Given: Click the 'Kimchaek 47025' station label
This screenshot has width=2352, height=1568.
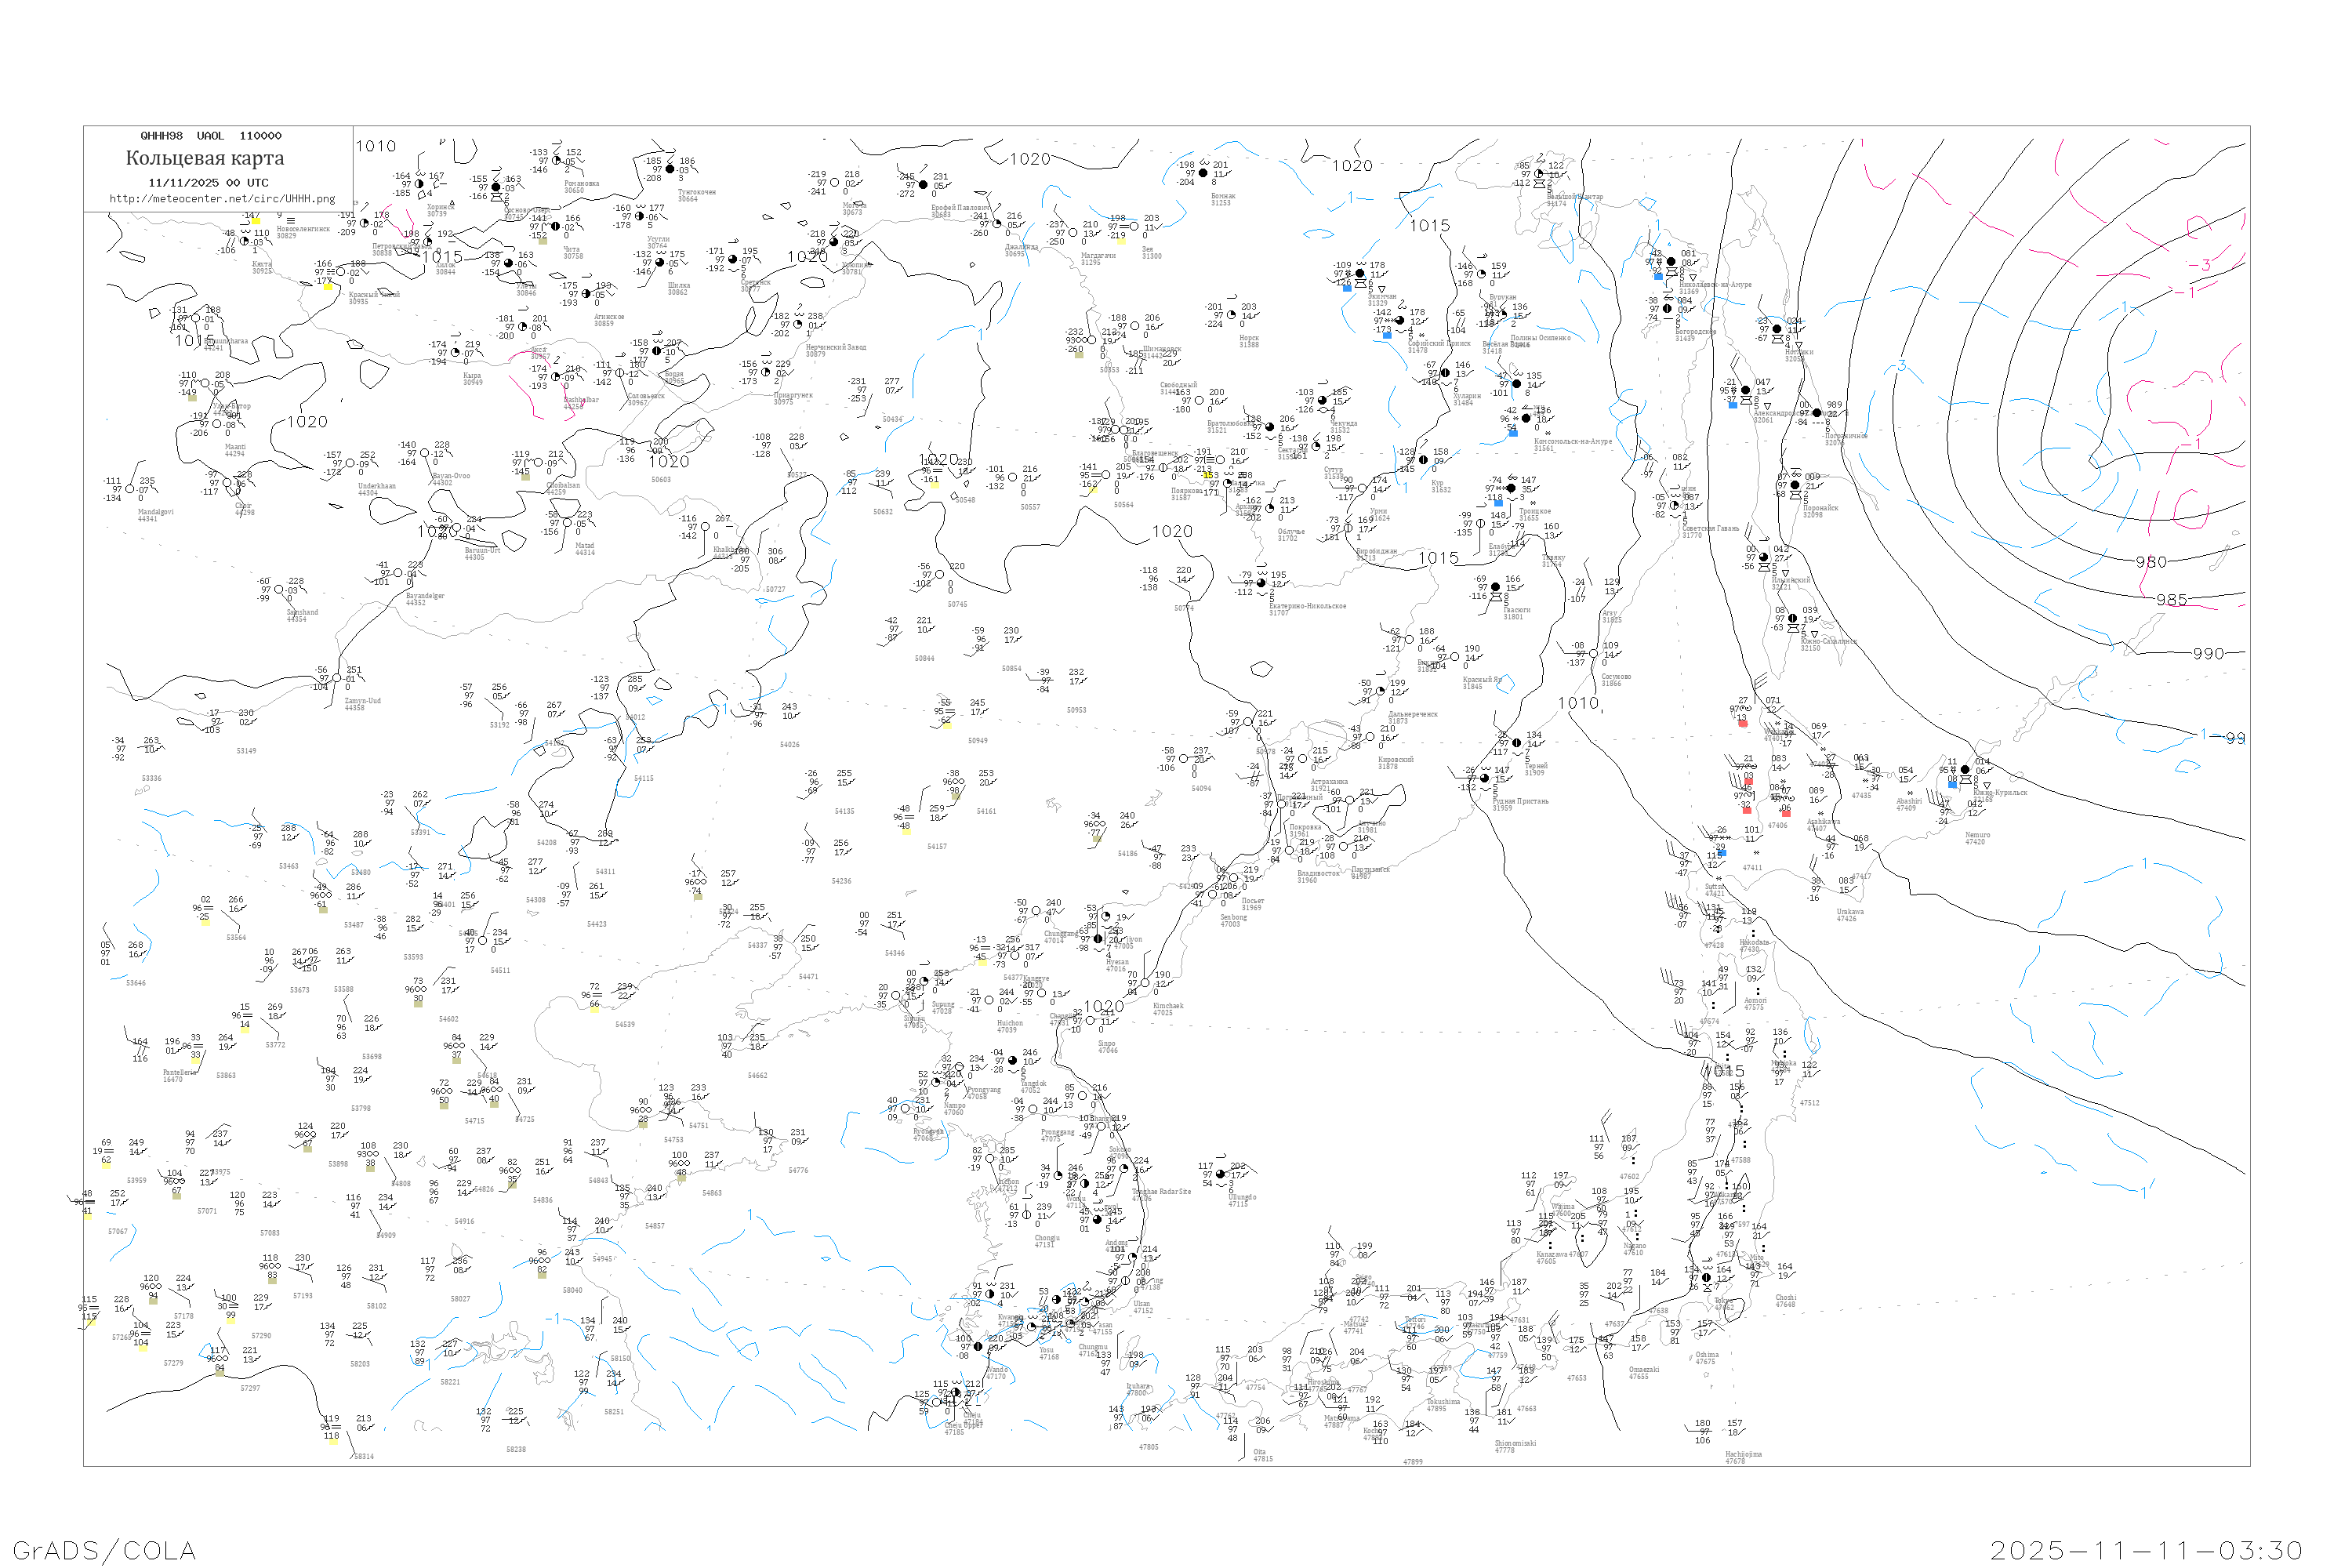Looking at the screenshot, I should coord(1168,1009).
